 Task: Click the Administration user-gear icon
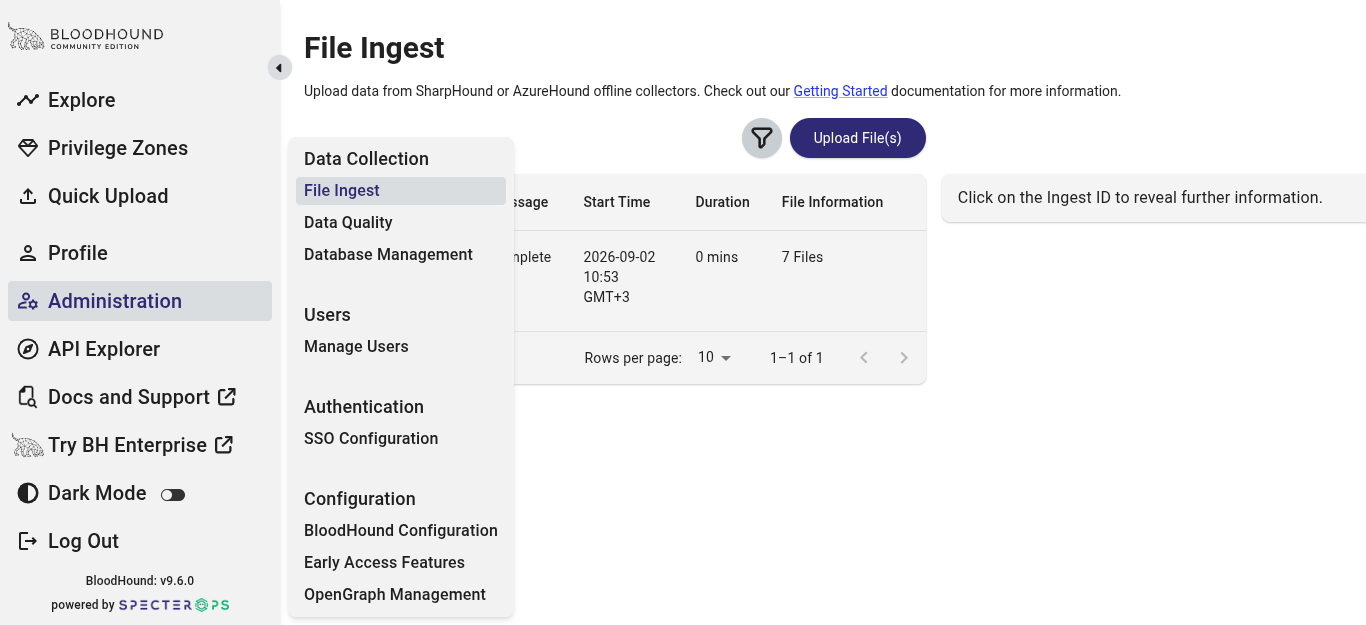coord(28,301)
